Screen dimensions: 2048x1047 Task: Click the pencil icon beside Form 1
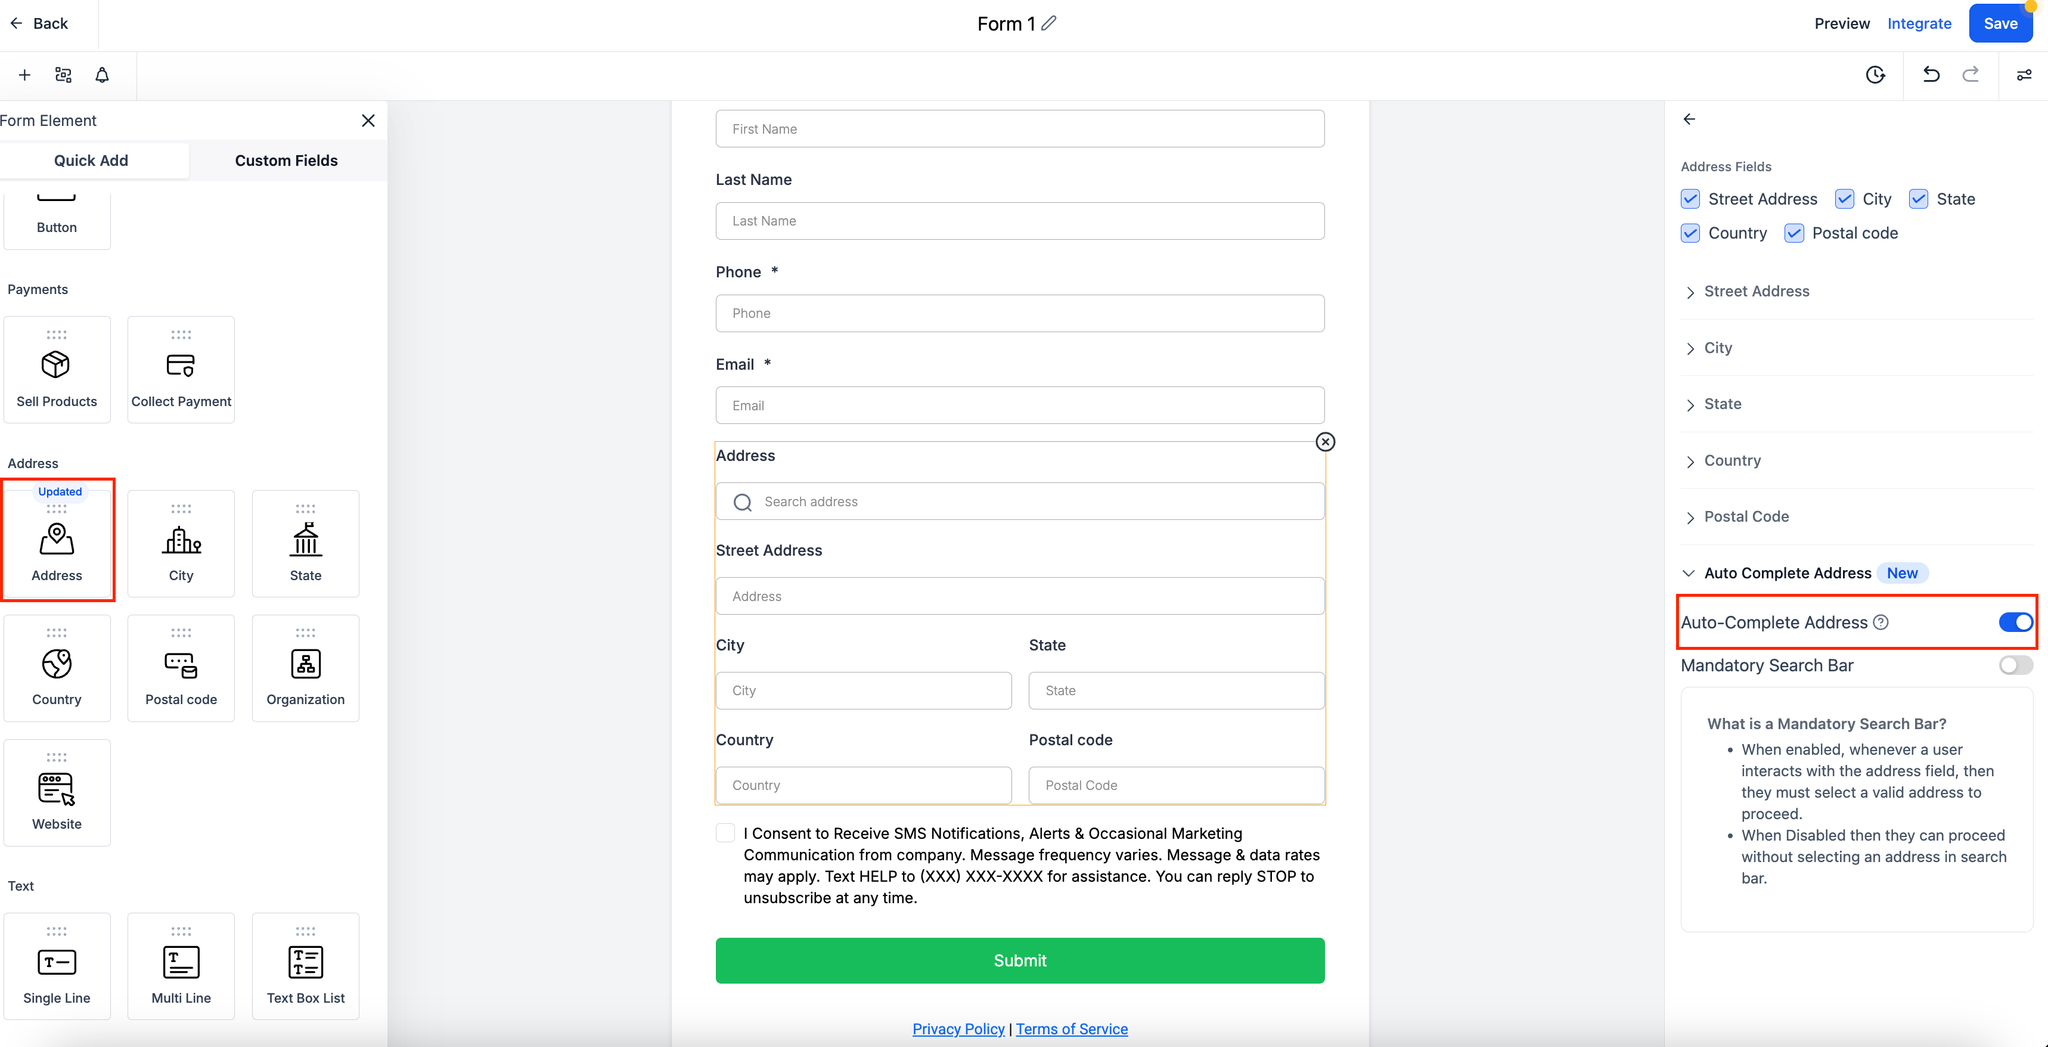coord(1049,23)
